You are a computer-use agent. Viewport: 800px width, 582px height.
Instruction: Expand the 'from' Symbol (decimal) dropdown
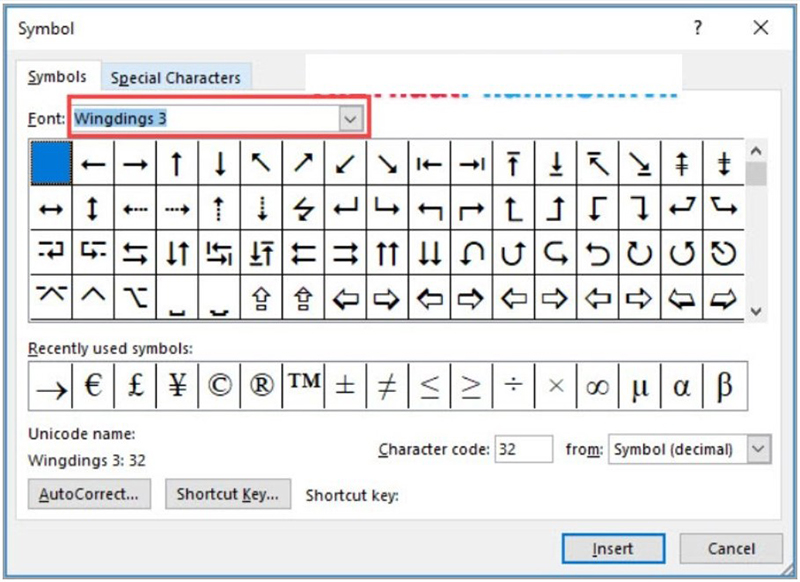(759, 449)
